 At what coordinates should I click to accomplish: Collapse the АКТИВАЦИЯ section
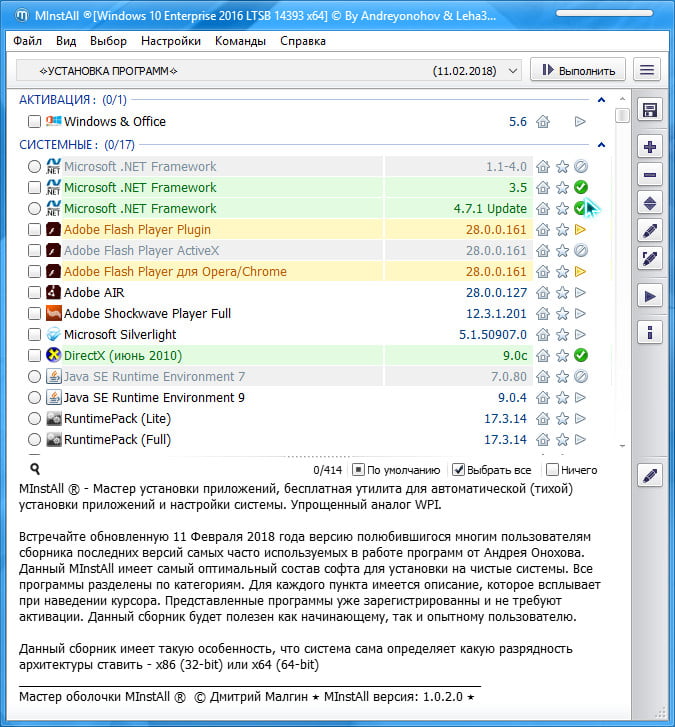tap(601, 100)
